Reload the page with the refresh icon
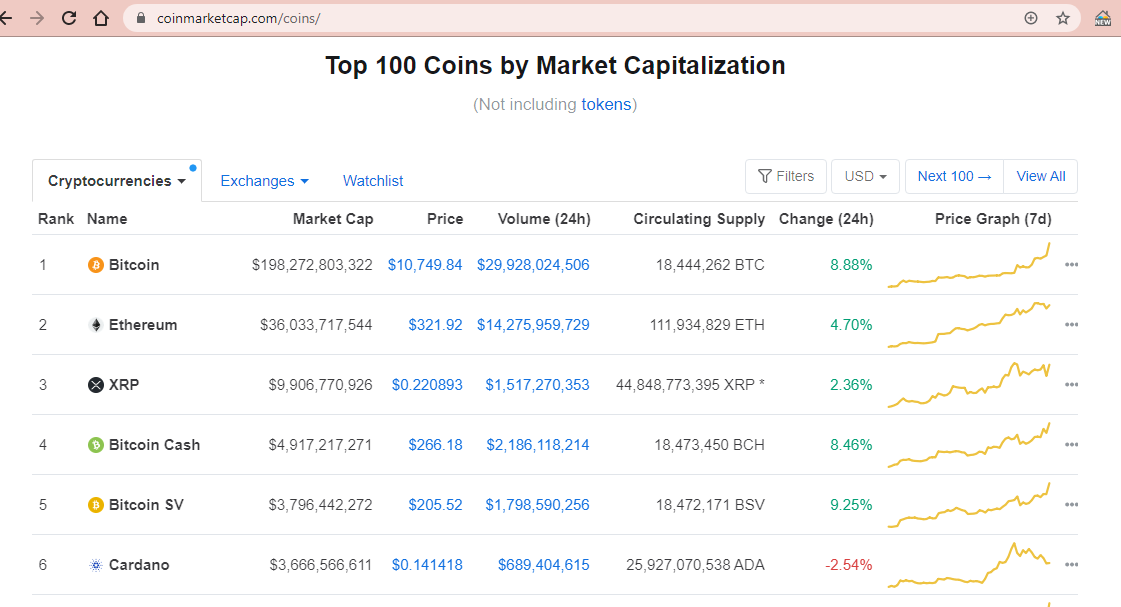 tap(69, 18)
